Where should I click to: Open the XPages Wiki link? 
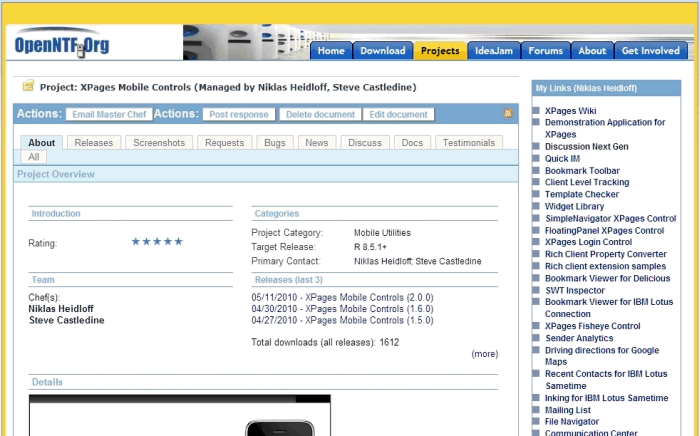tap(570, 111)
